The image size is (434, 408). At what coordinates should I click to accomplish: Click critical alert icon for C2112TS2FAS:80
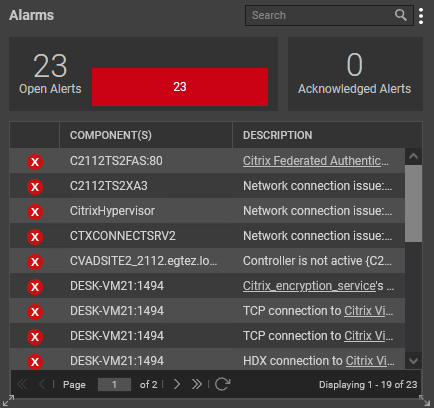coord(35,162)
